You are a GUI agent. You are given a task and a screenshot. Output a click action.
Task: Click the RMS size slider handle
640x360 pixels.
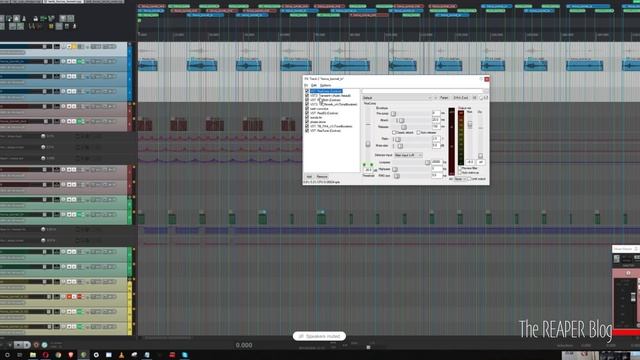pos(397,176)
